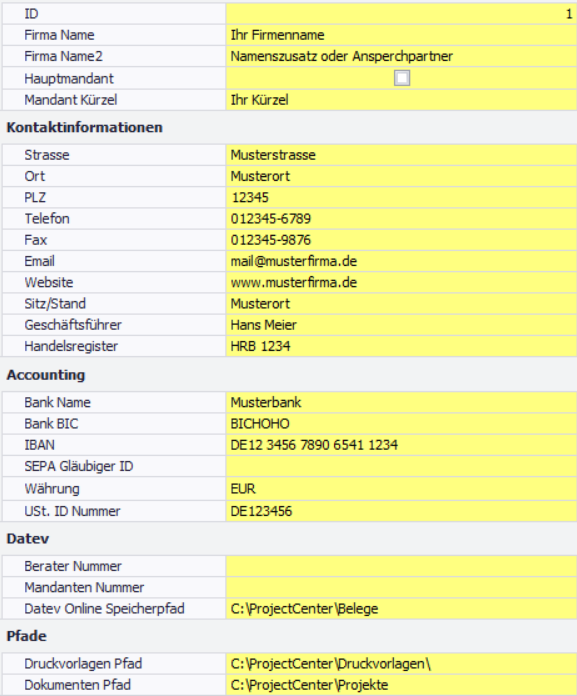Select the Telefon number field
The width and height of the screenshot is (577, 696).
click(401, 219)
